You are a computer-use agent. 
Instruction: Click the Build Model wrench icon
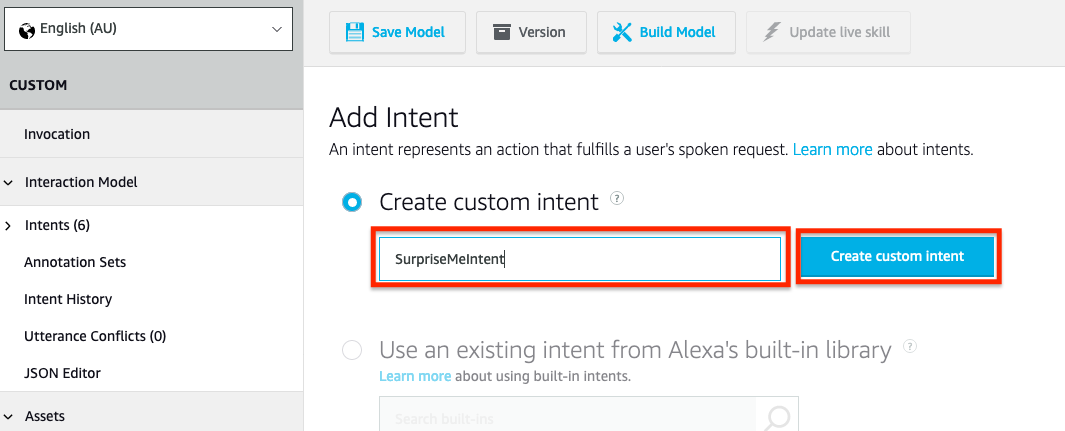pos(621,32)
